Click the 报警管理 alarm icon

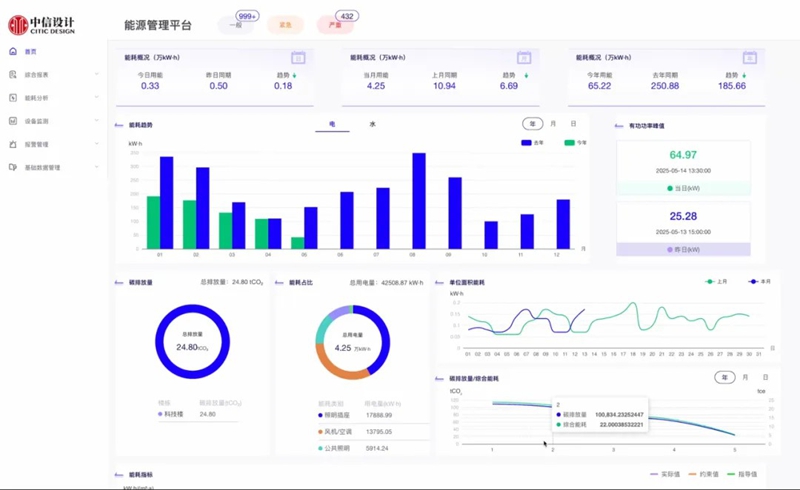[13, 144]
